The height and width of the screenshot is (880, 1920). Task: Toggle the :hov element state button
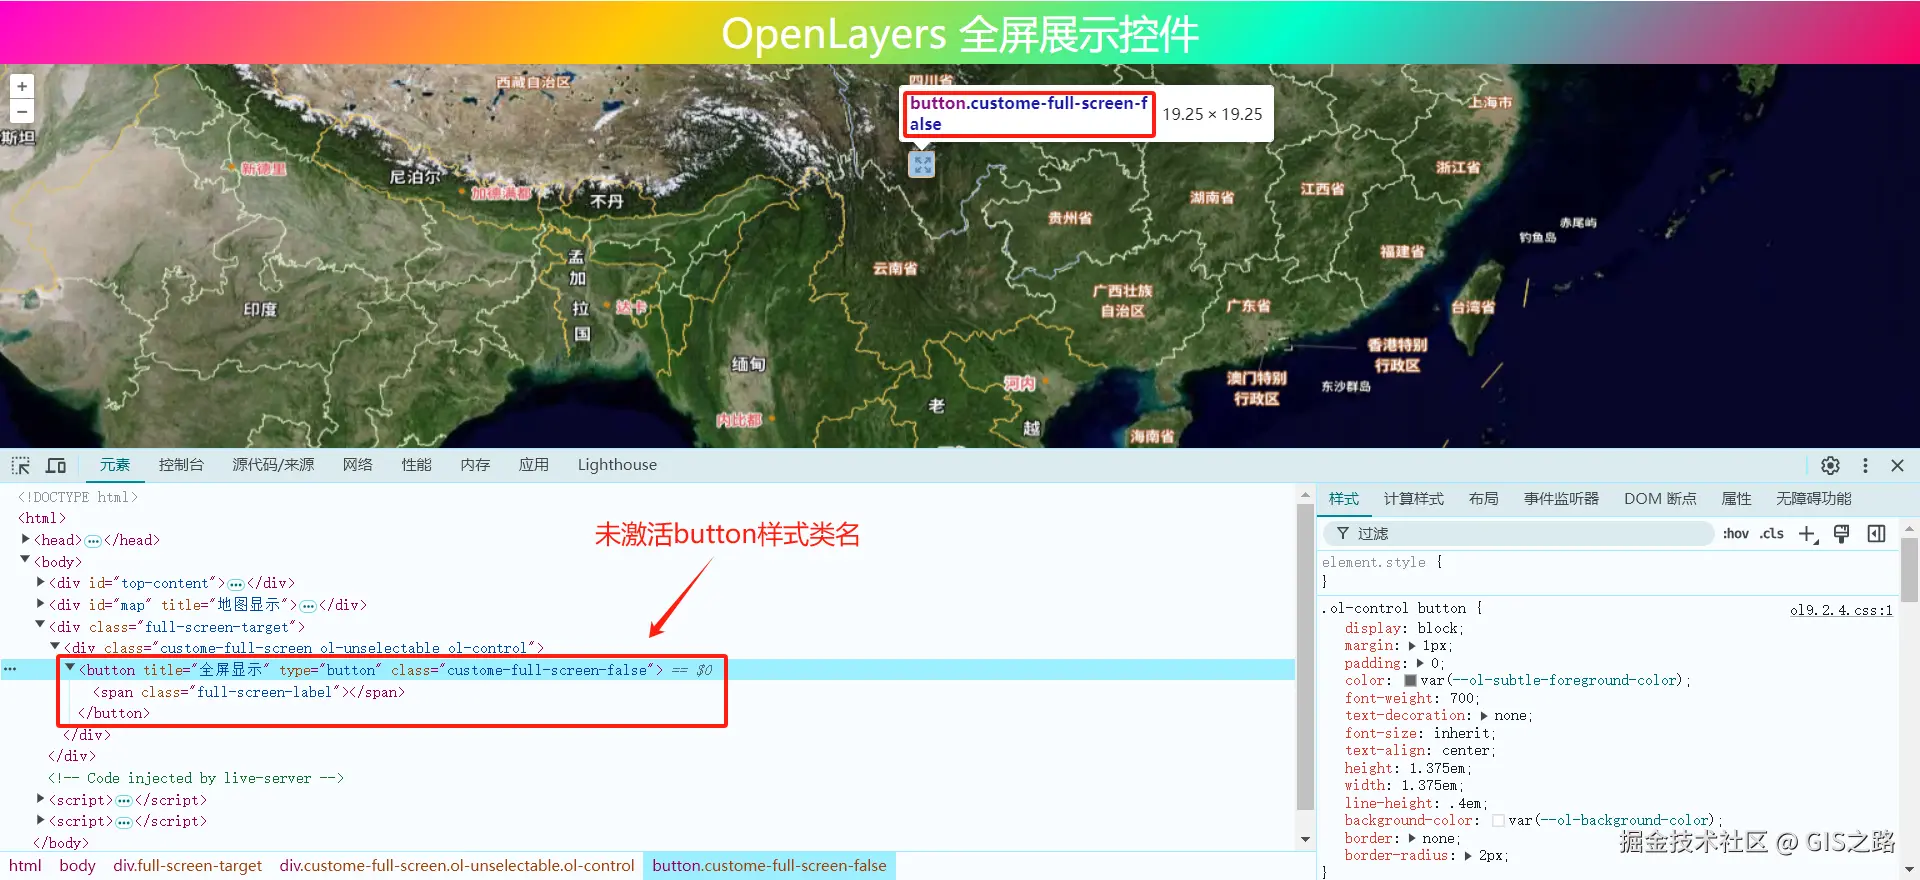click(x=1736, y=534)
